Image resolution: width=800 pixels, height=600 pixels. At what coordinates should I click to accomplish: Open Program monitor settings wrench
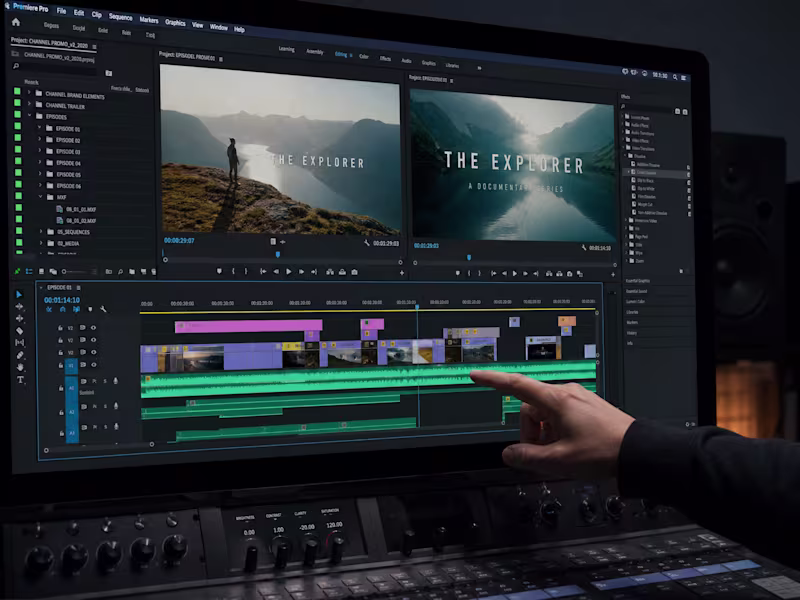coord(584,247)
